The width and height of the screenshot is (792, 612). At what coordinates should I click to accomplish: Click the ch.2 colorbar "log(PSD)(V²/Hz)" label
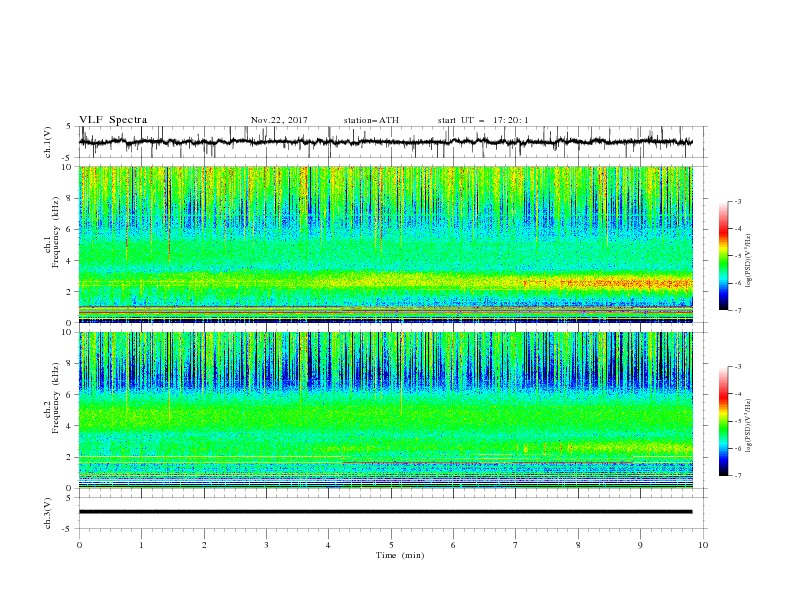pyautogui.click(x=748, y=425)
